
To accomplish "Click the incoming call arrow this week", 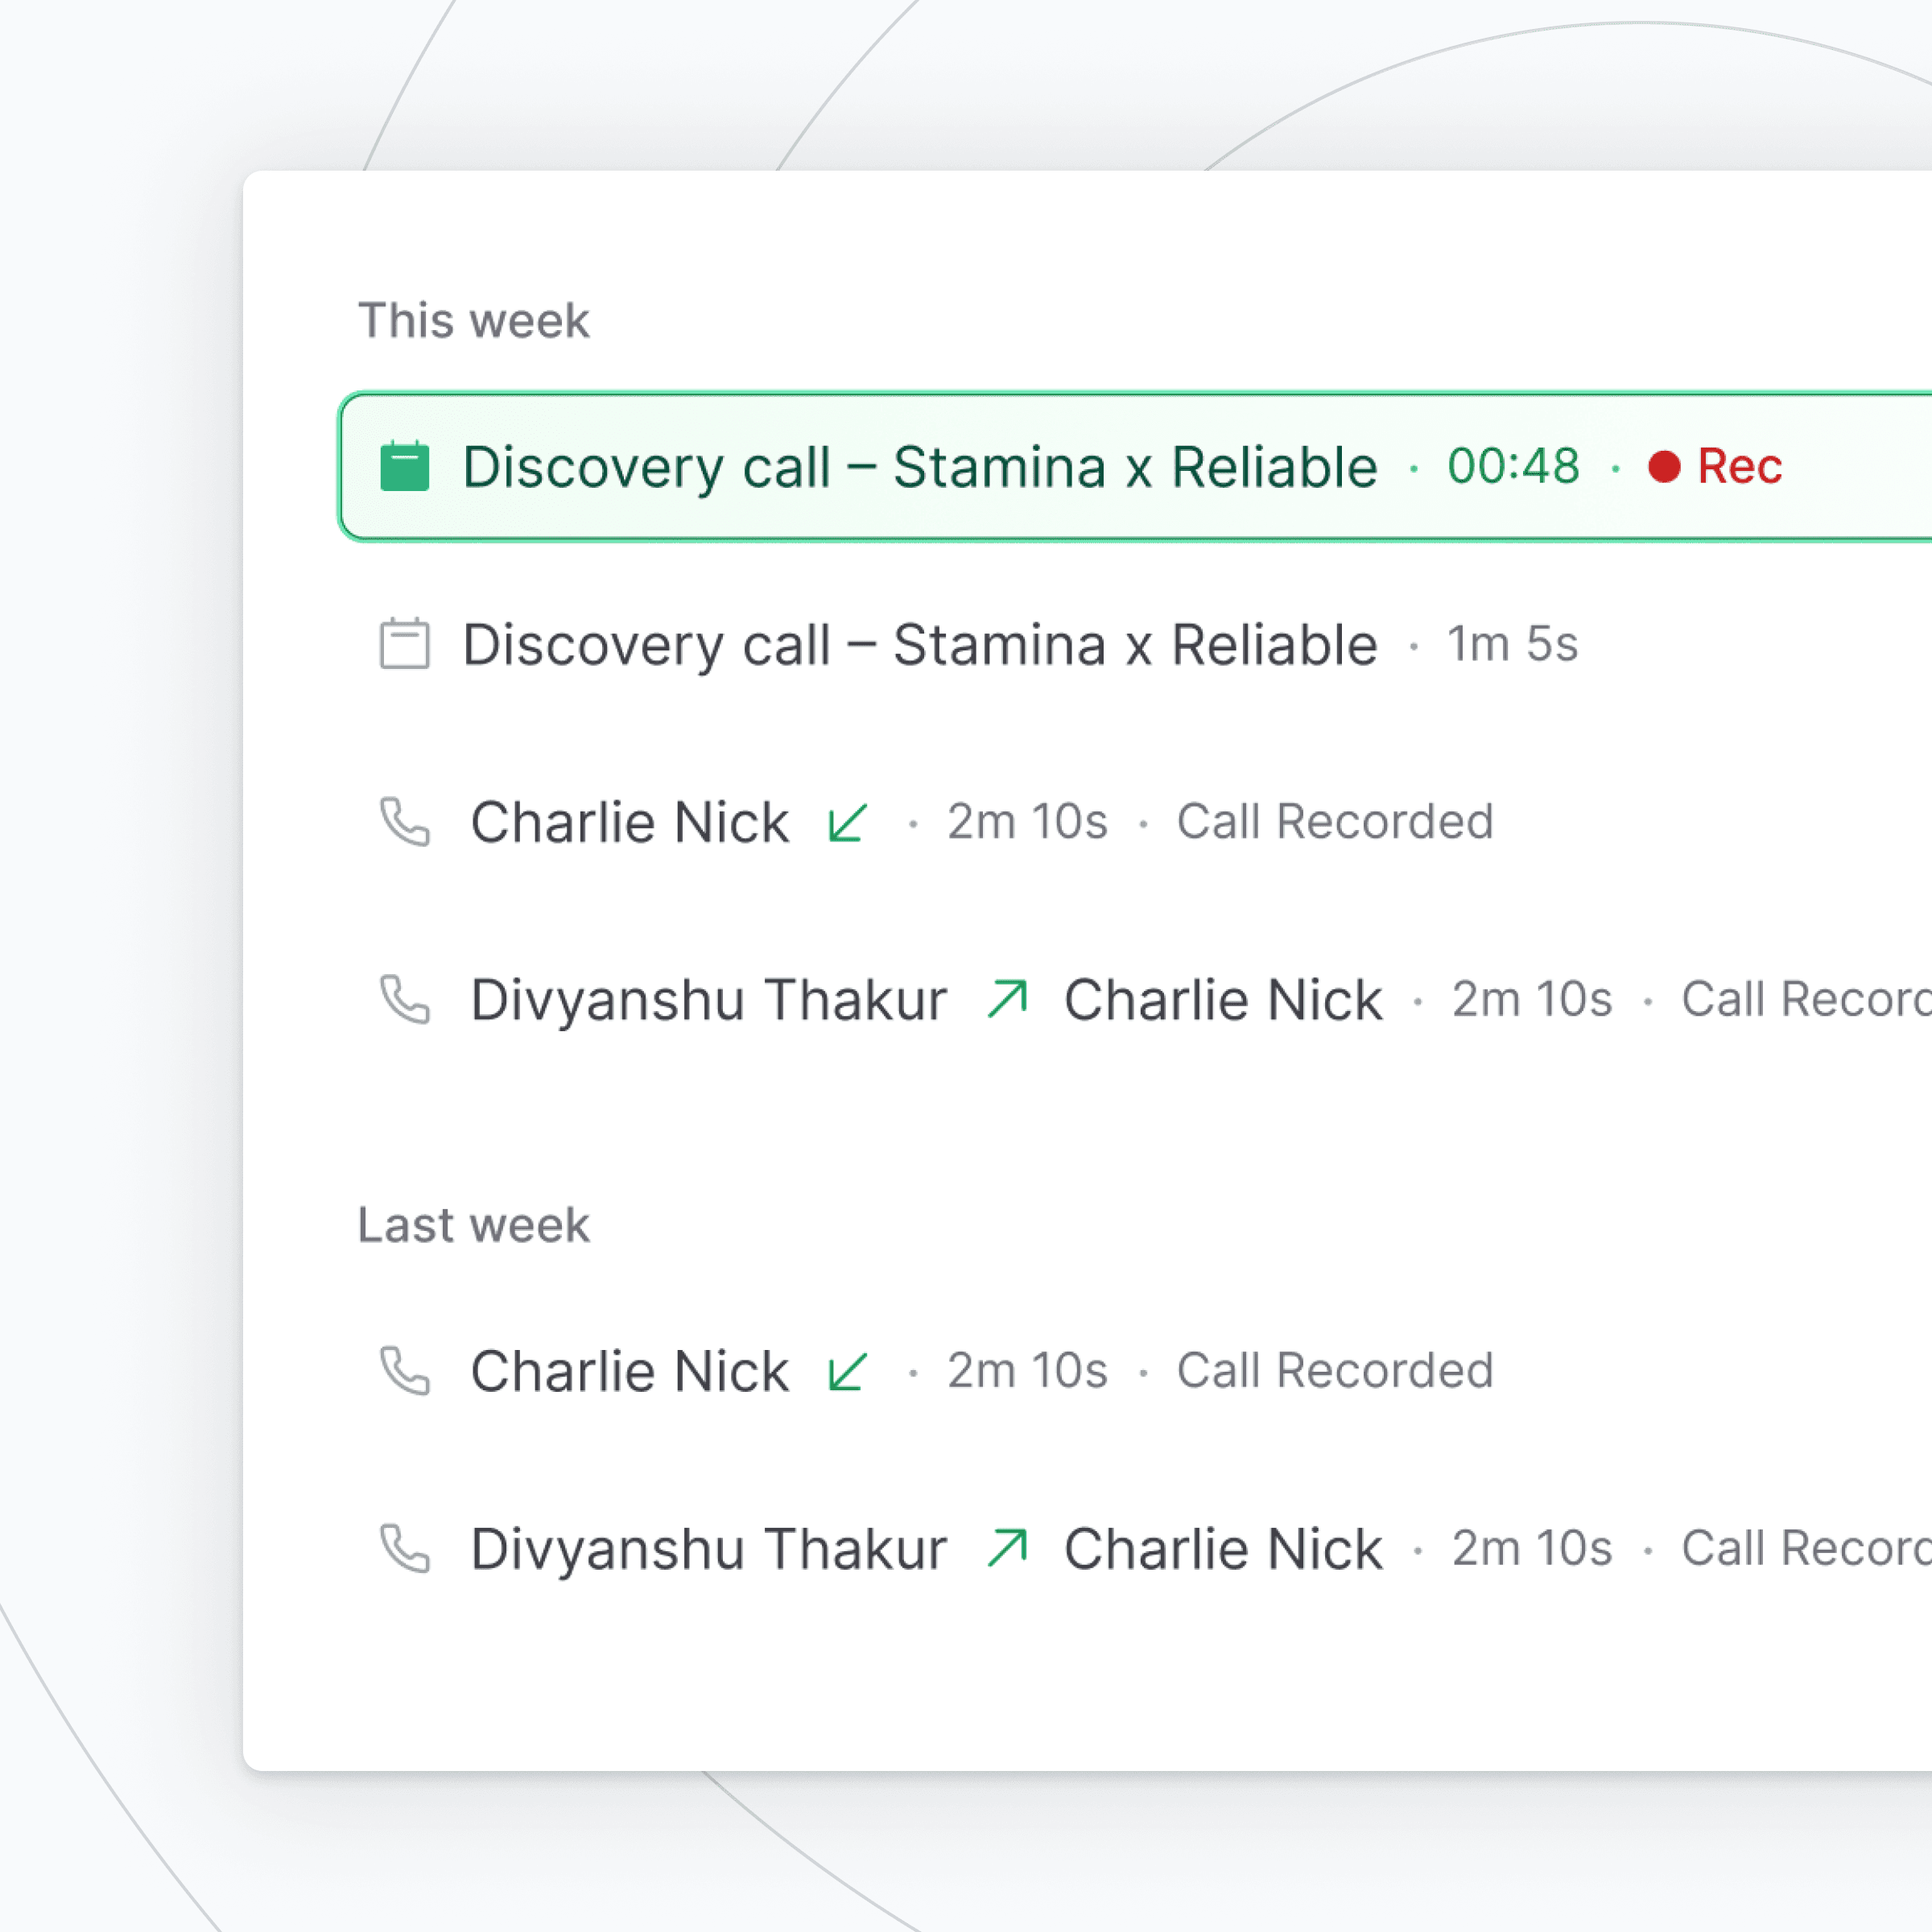I will [x=847, y=823].
